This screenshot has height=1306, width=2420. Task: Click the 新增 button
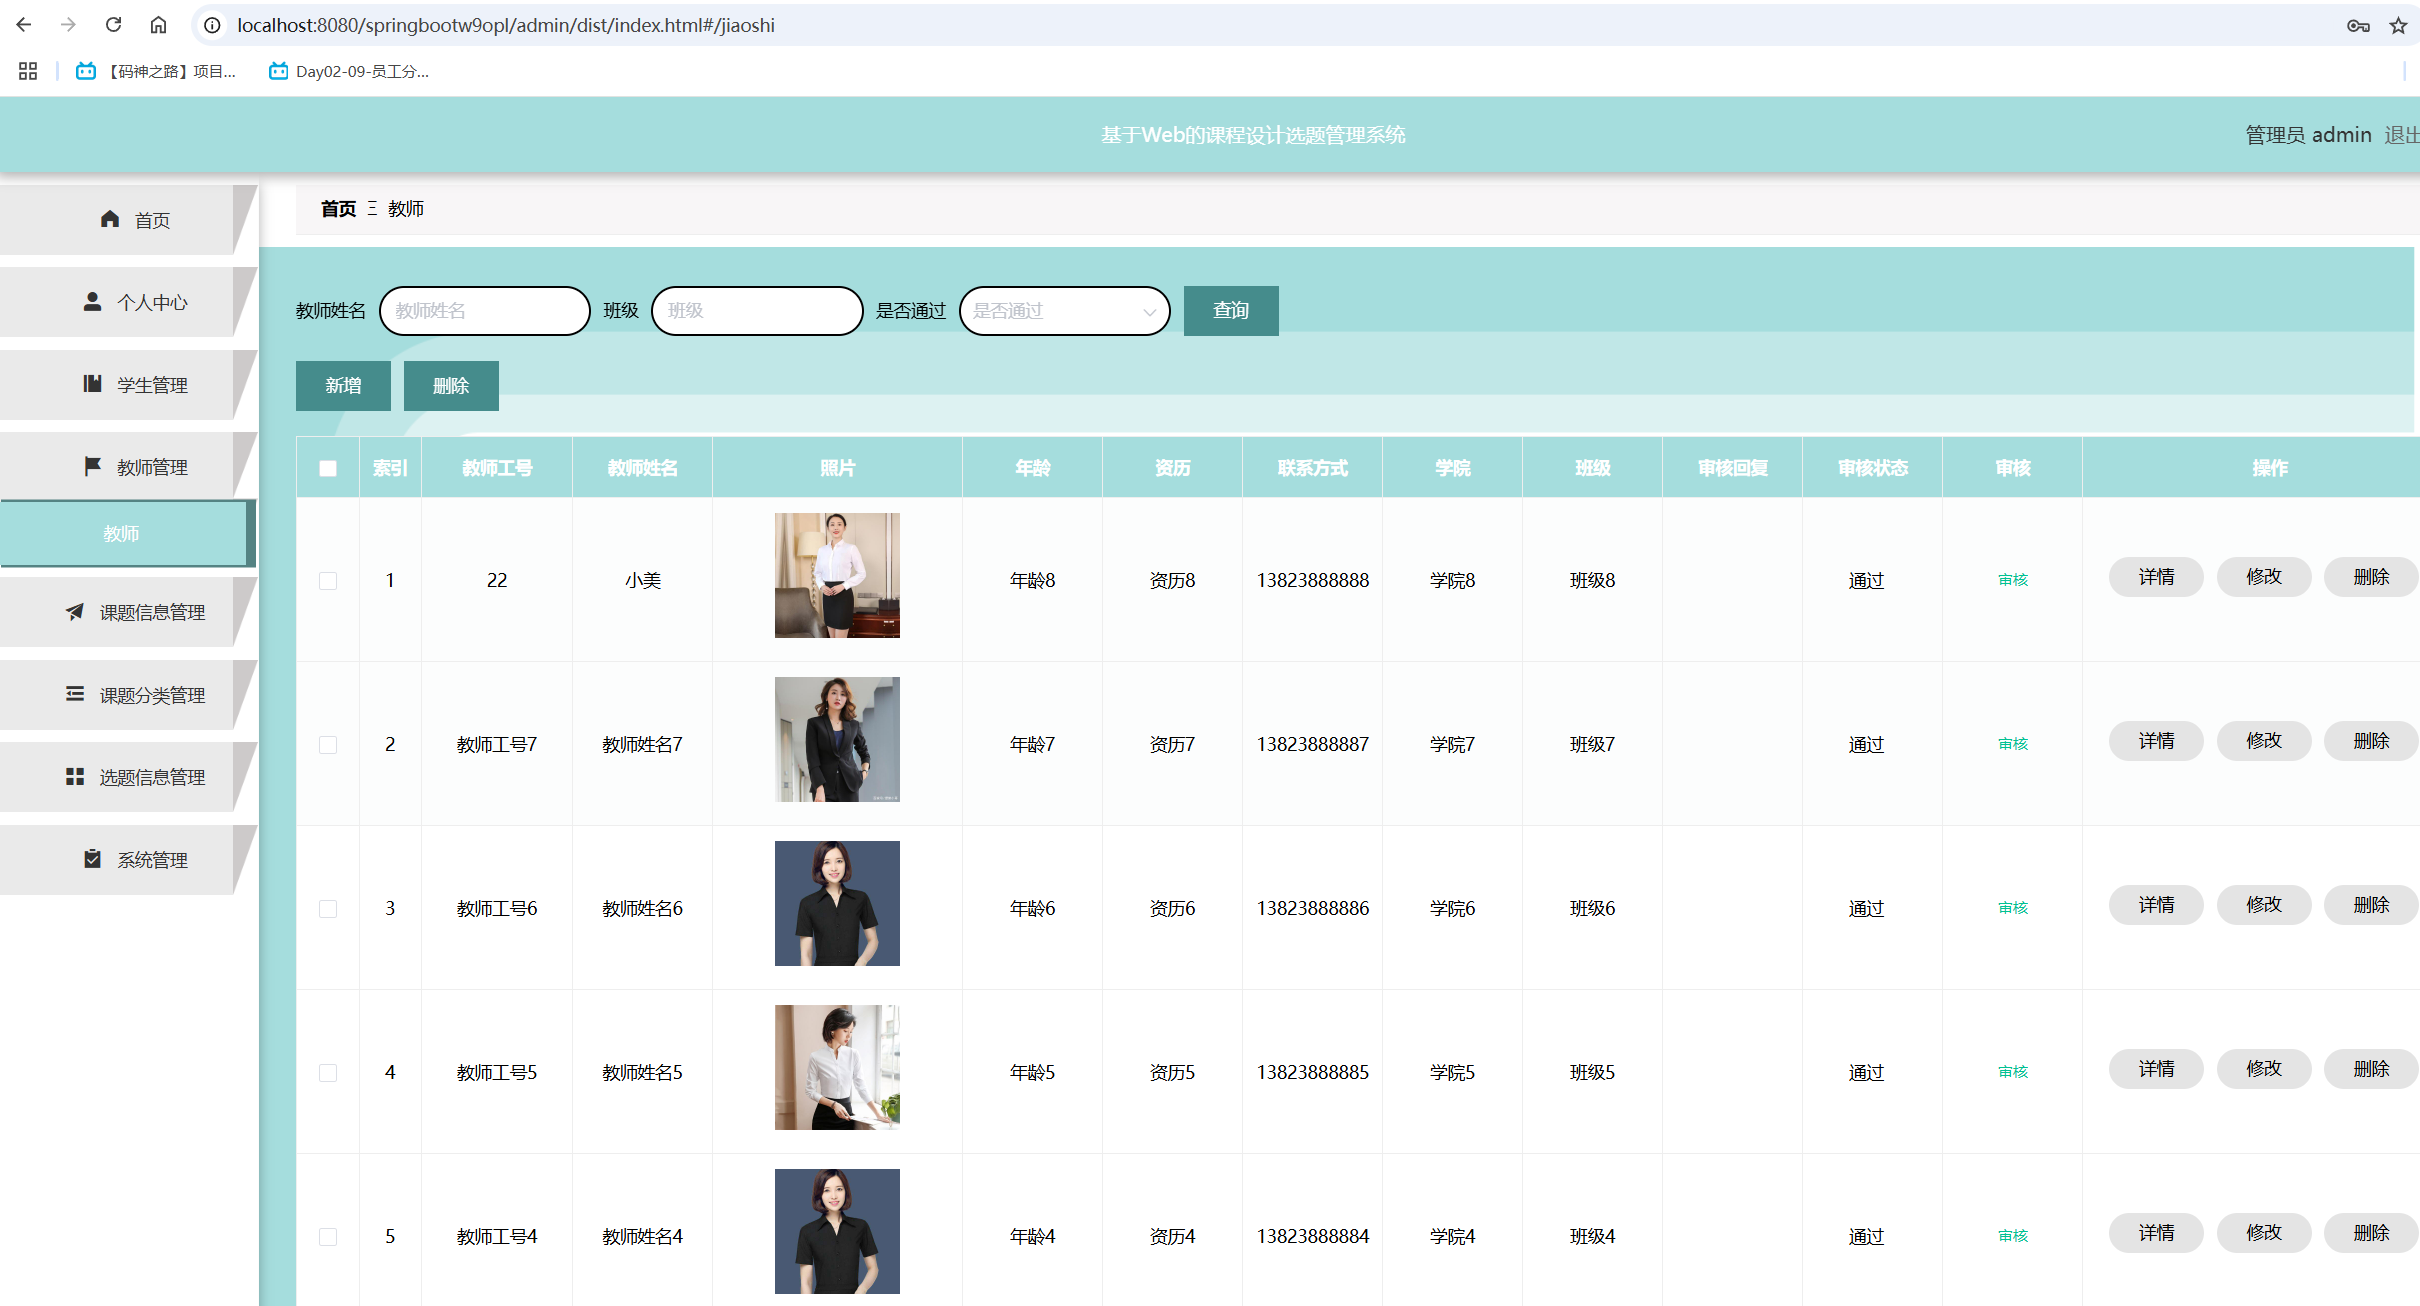(343, 386)
